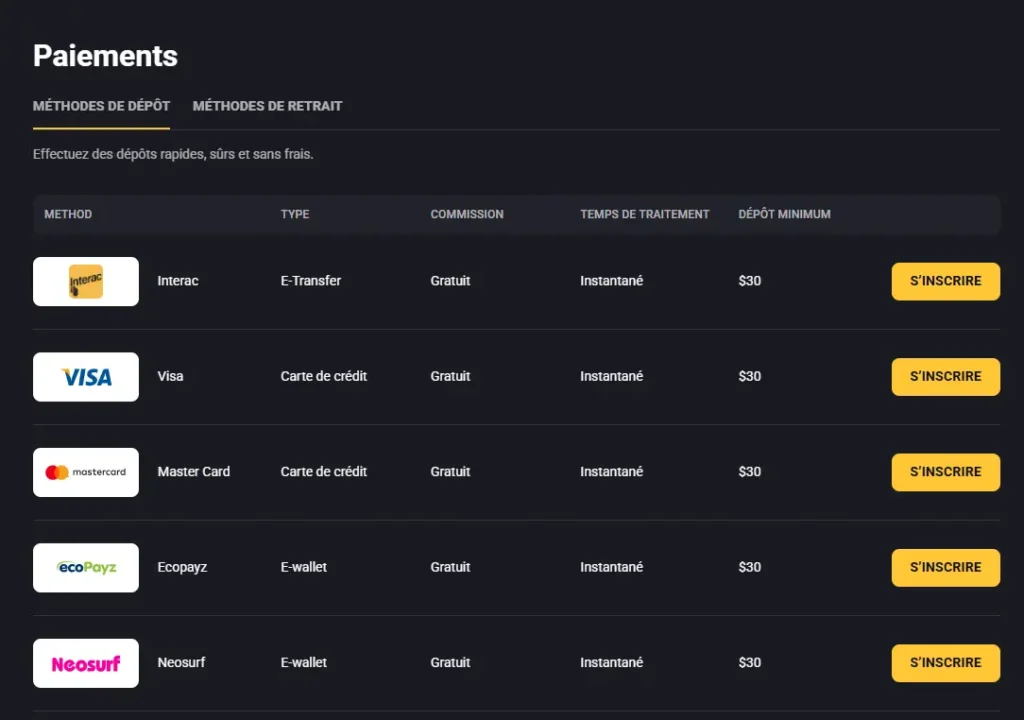Sign up via Master Card row button

[946, 472]
